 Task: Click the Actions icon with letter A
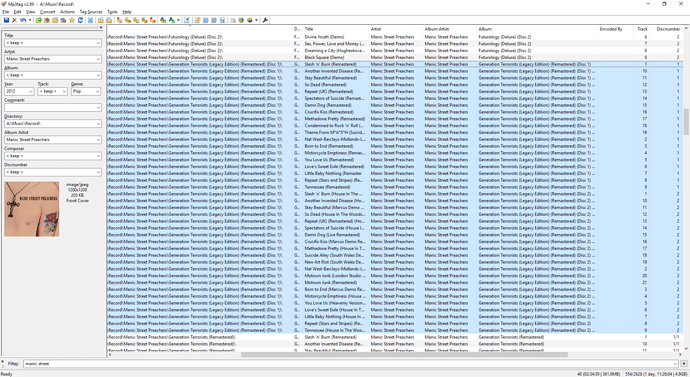tap(172, 20)
